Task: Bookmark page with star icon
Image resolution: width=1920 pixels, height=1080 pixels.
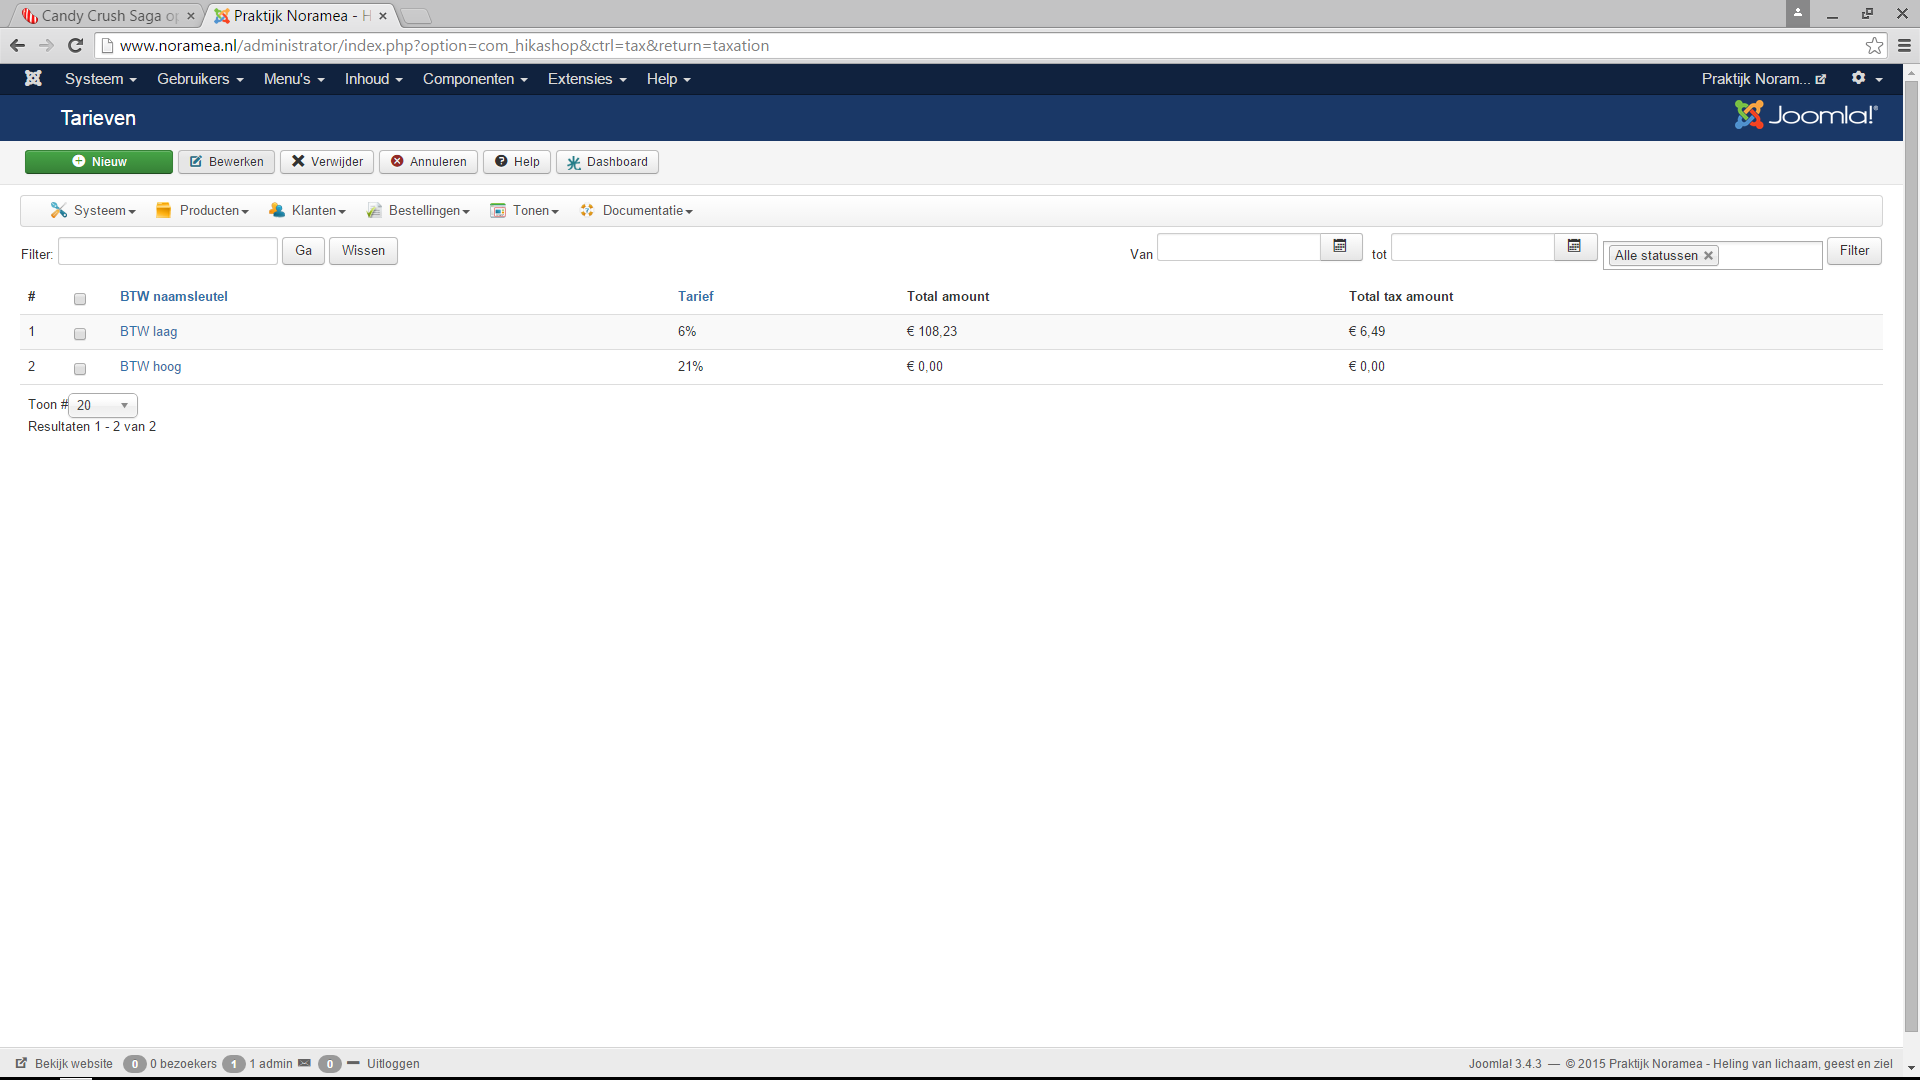Action: pyautogui.click(x=1874, y=46)
